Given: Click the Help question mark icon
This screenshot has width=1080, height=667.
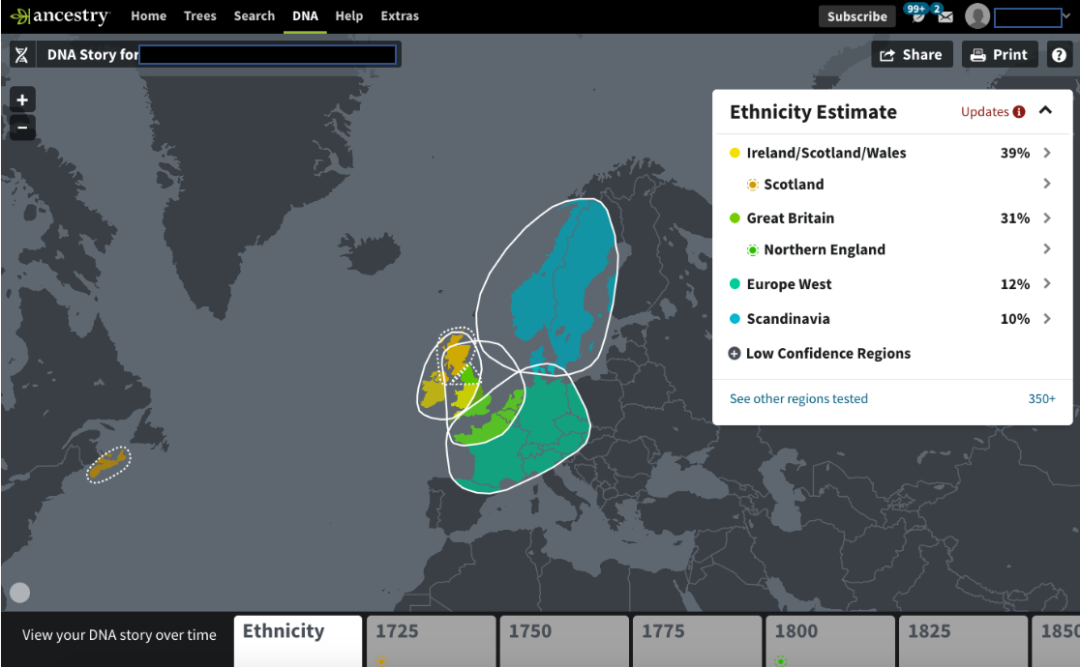Looking at the screenshot, I should pyautogui.click(x=1059, y=54).
